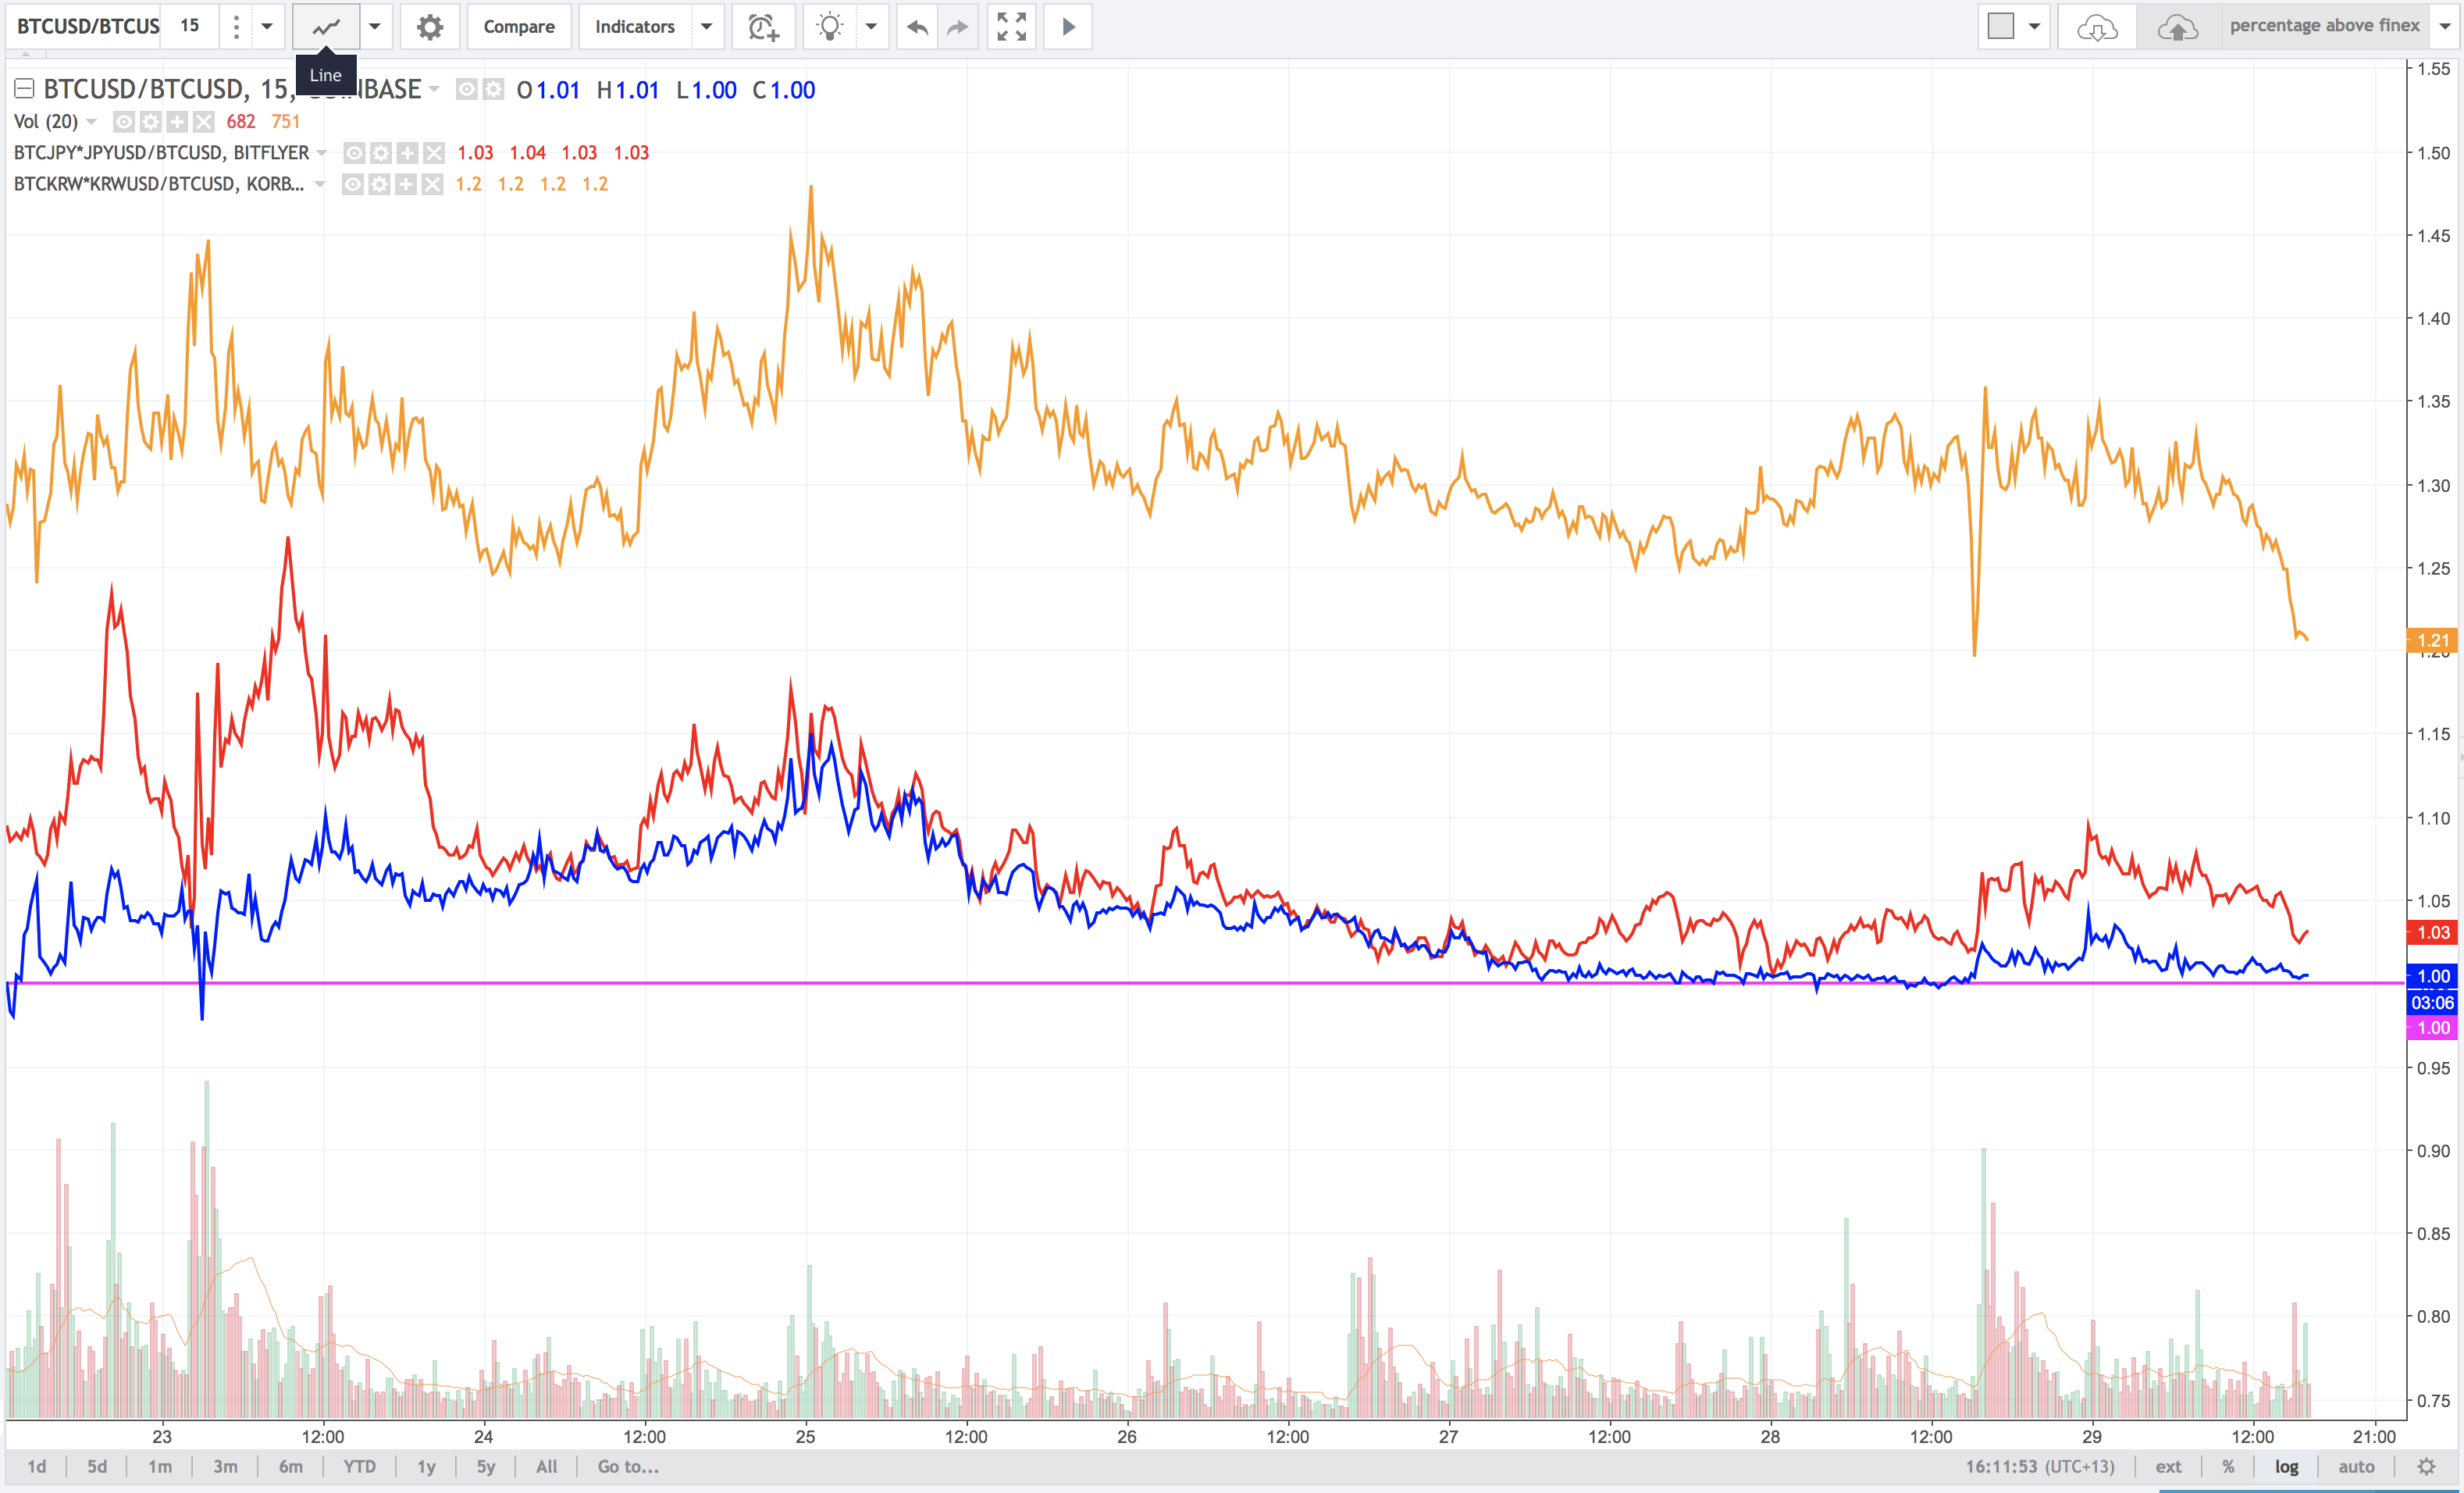Open saved layout name dropdown arrow

point(2445,27)
